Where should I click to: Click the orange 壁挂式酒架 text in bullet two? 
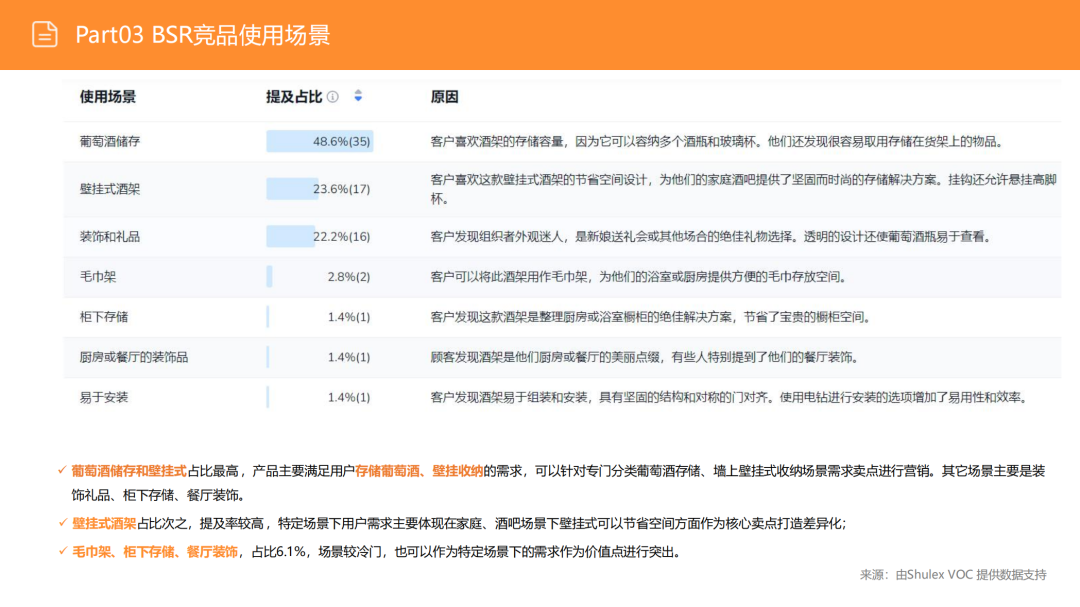[104, 524]
